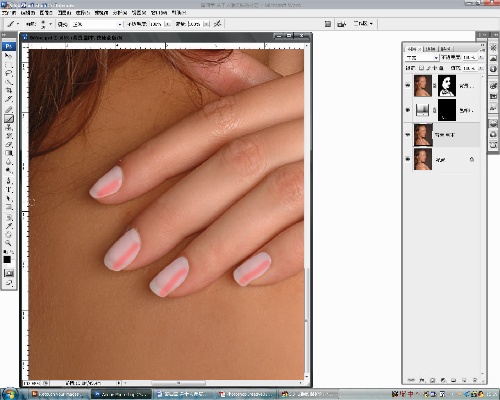
Task: Select the Eraser tool
Action: click(8, 144)
